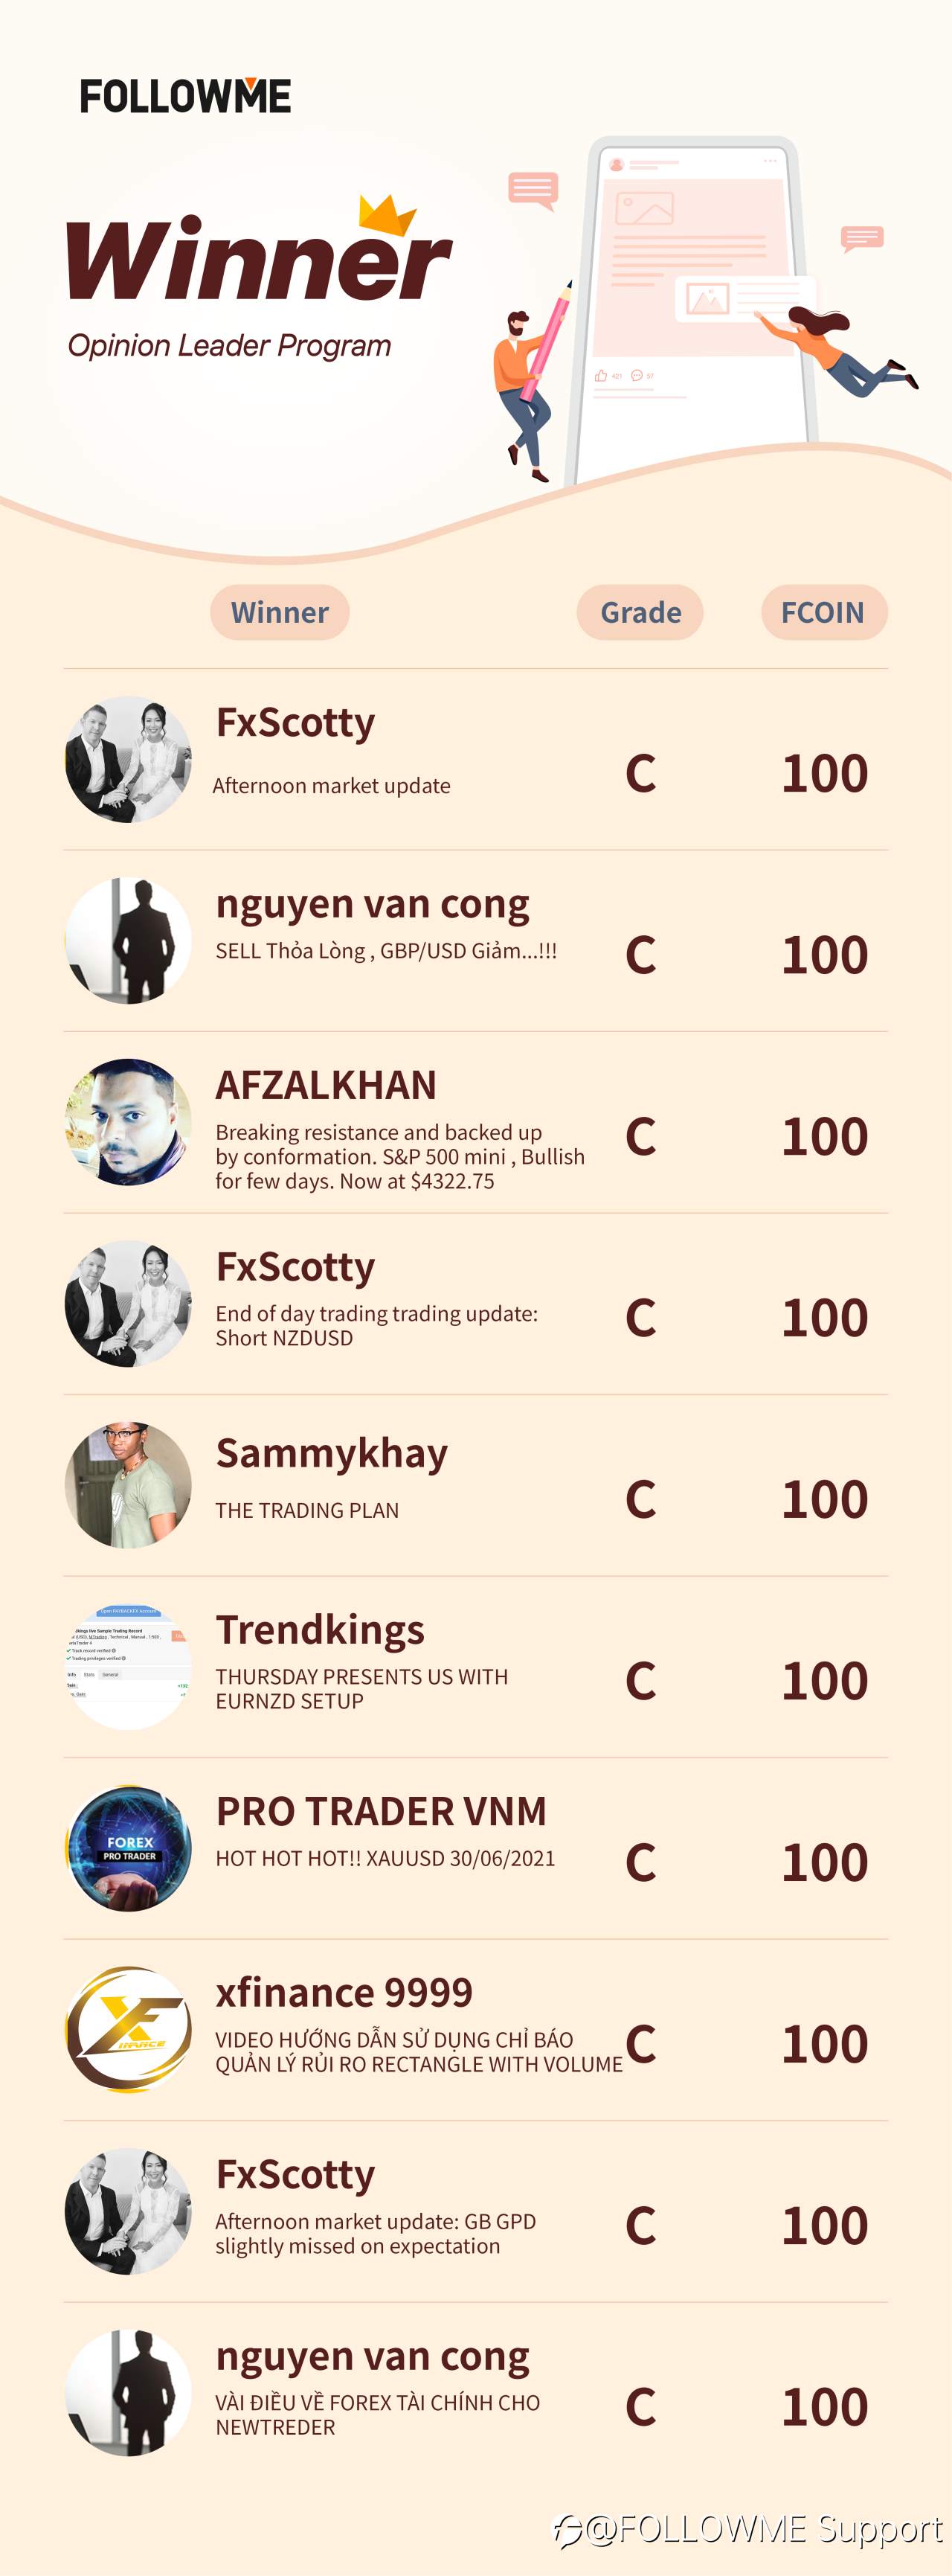This screenshot has height=2576, width=952.
Task: Select the Winner column header
Action: pyautogui.click(x=280, y=612)
